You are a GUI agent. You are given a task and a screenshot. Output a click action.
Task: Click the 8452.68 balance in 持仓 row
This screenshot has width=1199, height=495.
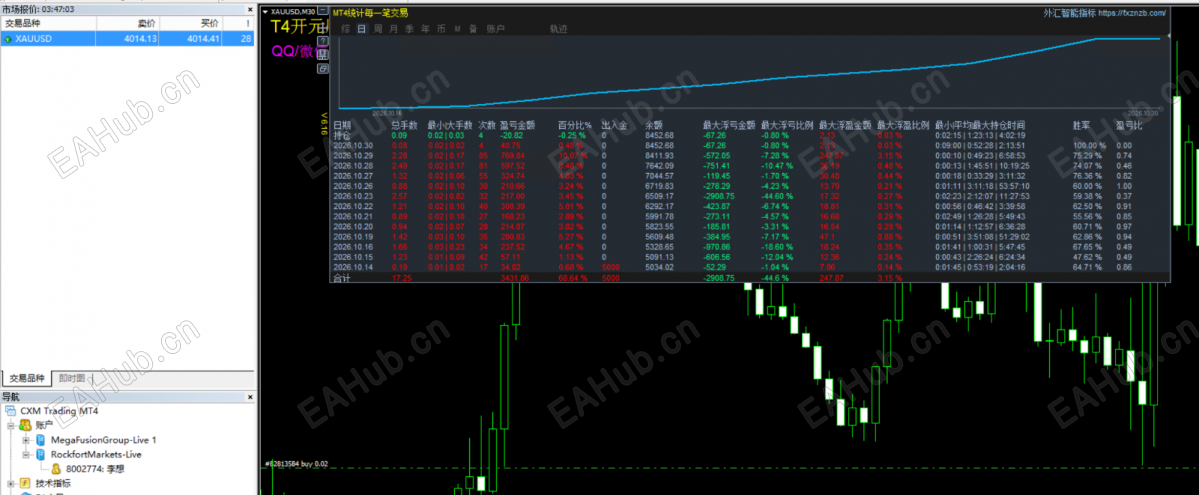660,135
